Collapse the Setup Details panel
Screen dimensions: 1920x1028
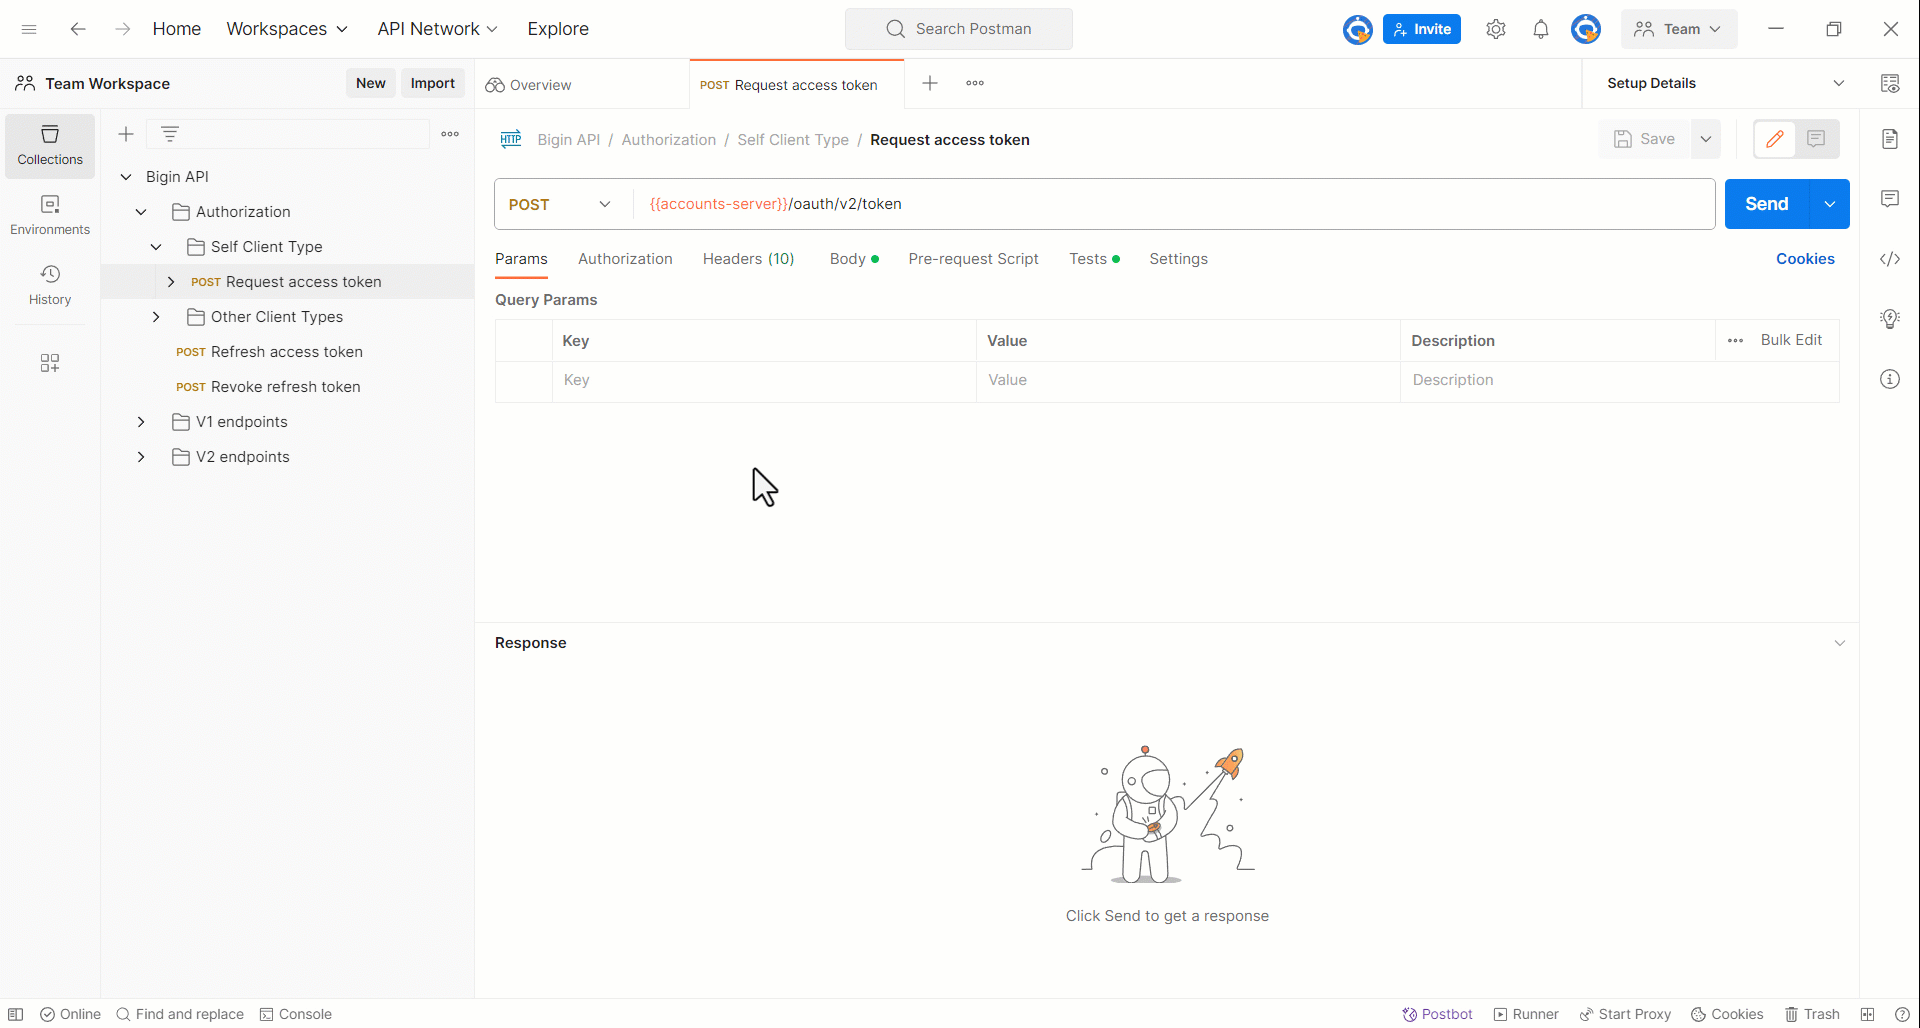tap(1840, 83)
